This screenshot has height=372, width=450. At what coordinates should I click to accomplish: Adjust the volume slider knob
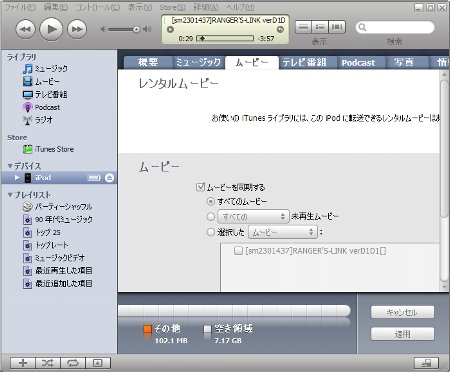click(136, 30)
